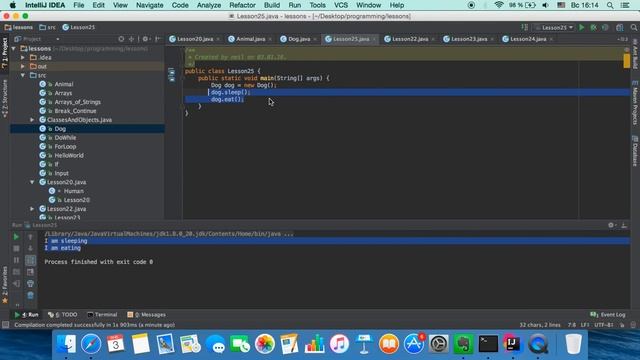Click src breadcrumb in navigation bar
Image resolution: width=640 pixels, height=360 pixels.
point(47,27)
